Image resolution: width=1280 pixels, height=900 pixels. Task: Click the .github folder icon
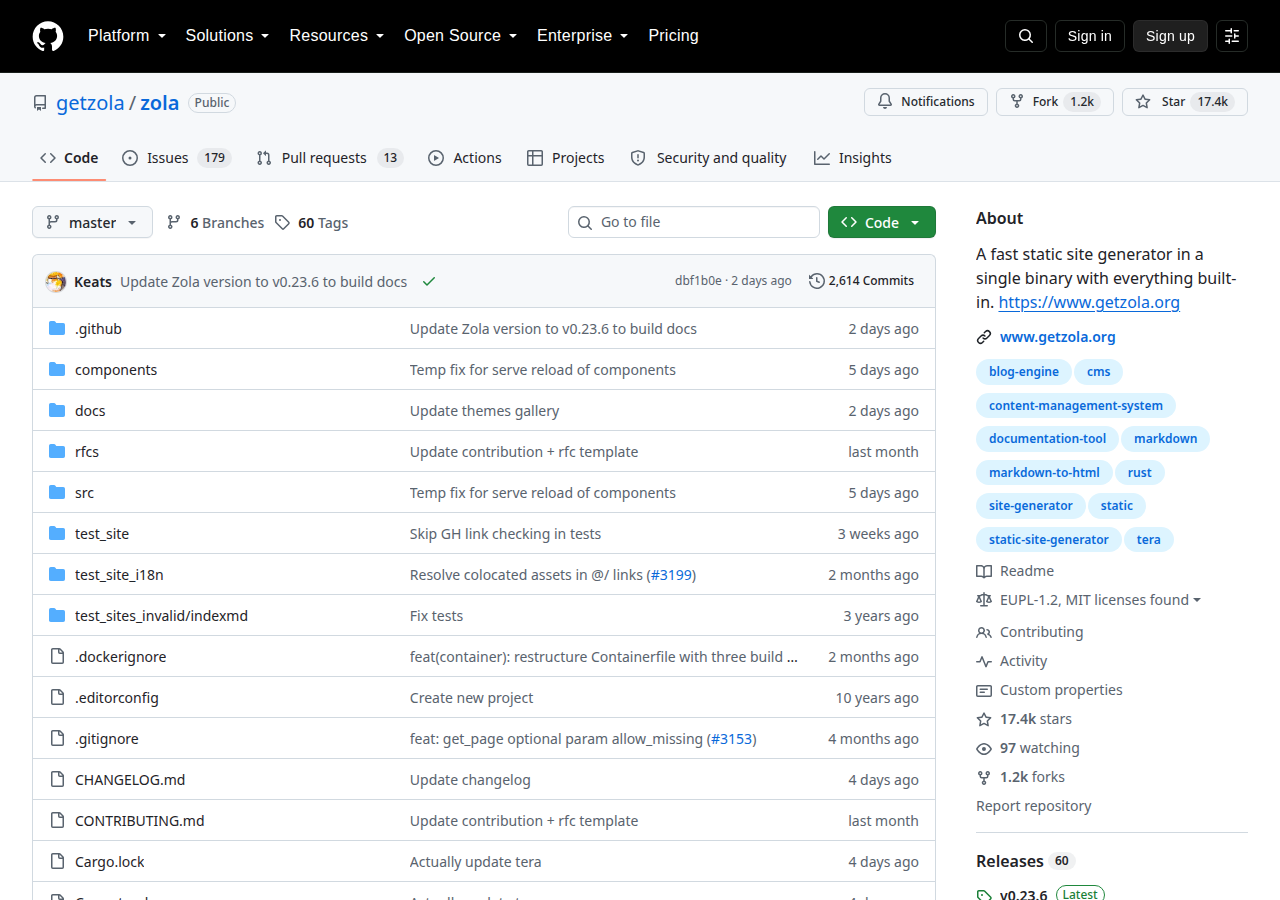tap(57, 329)
